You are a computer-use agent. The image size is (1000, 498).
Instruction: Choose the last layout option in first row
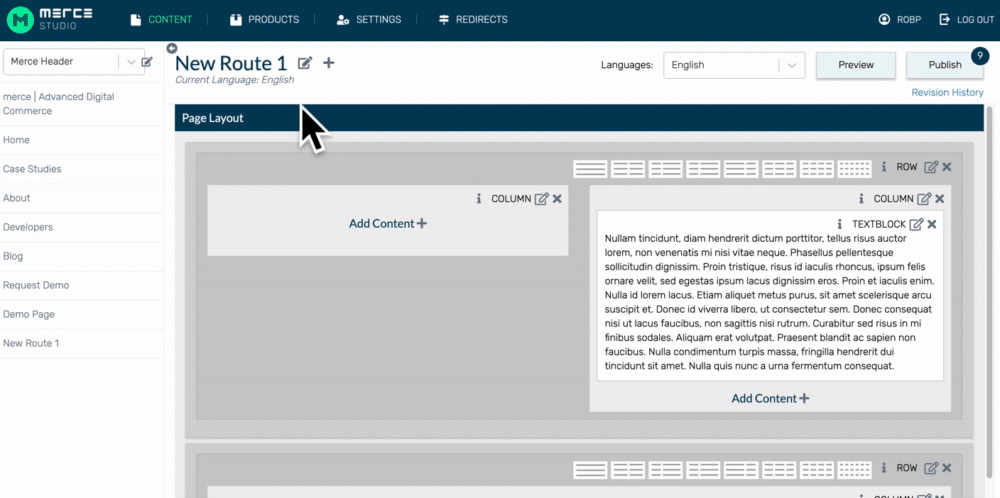click(854, 168)
